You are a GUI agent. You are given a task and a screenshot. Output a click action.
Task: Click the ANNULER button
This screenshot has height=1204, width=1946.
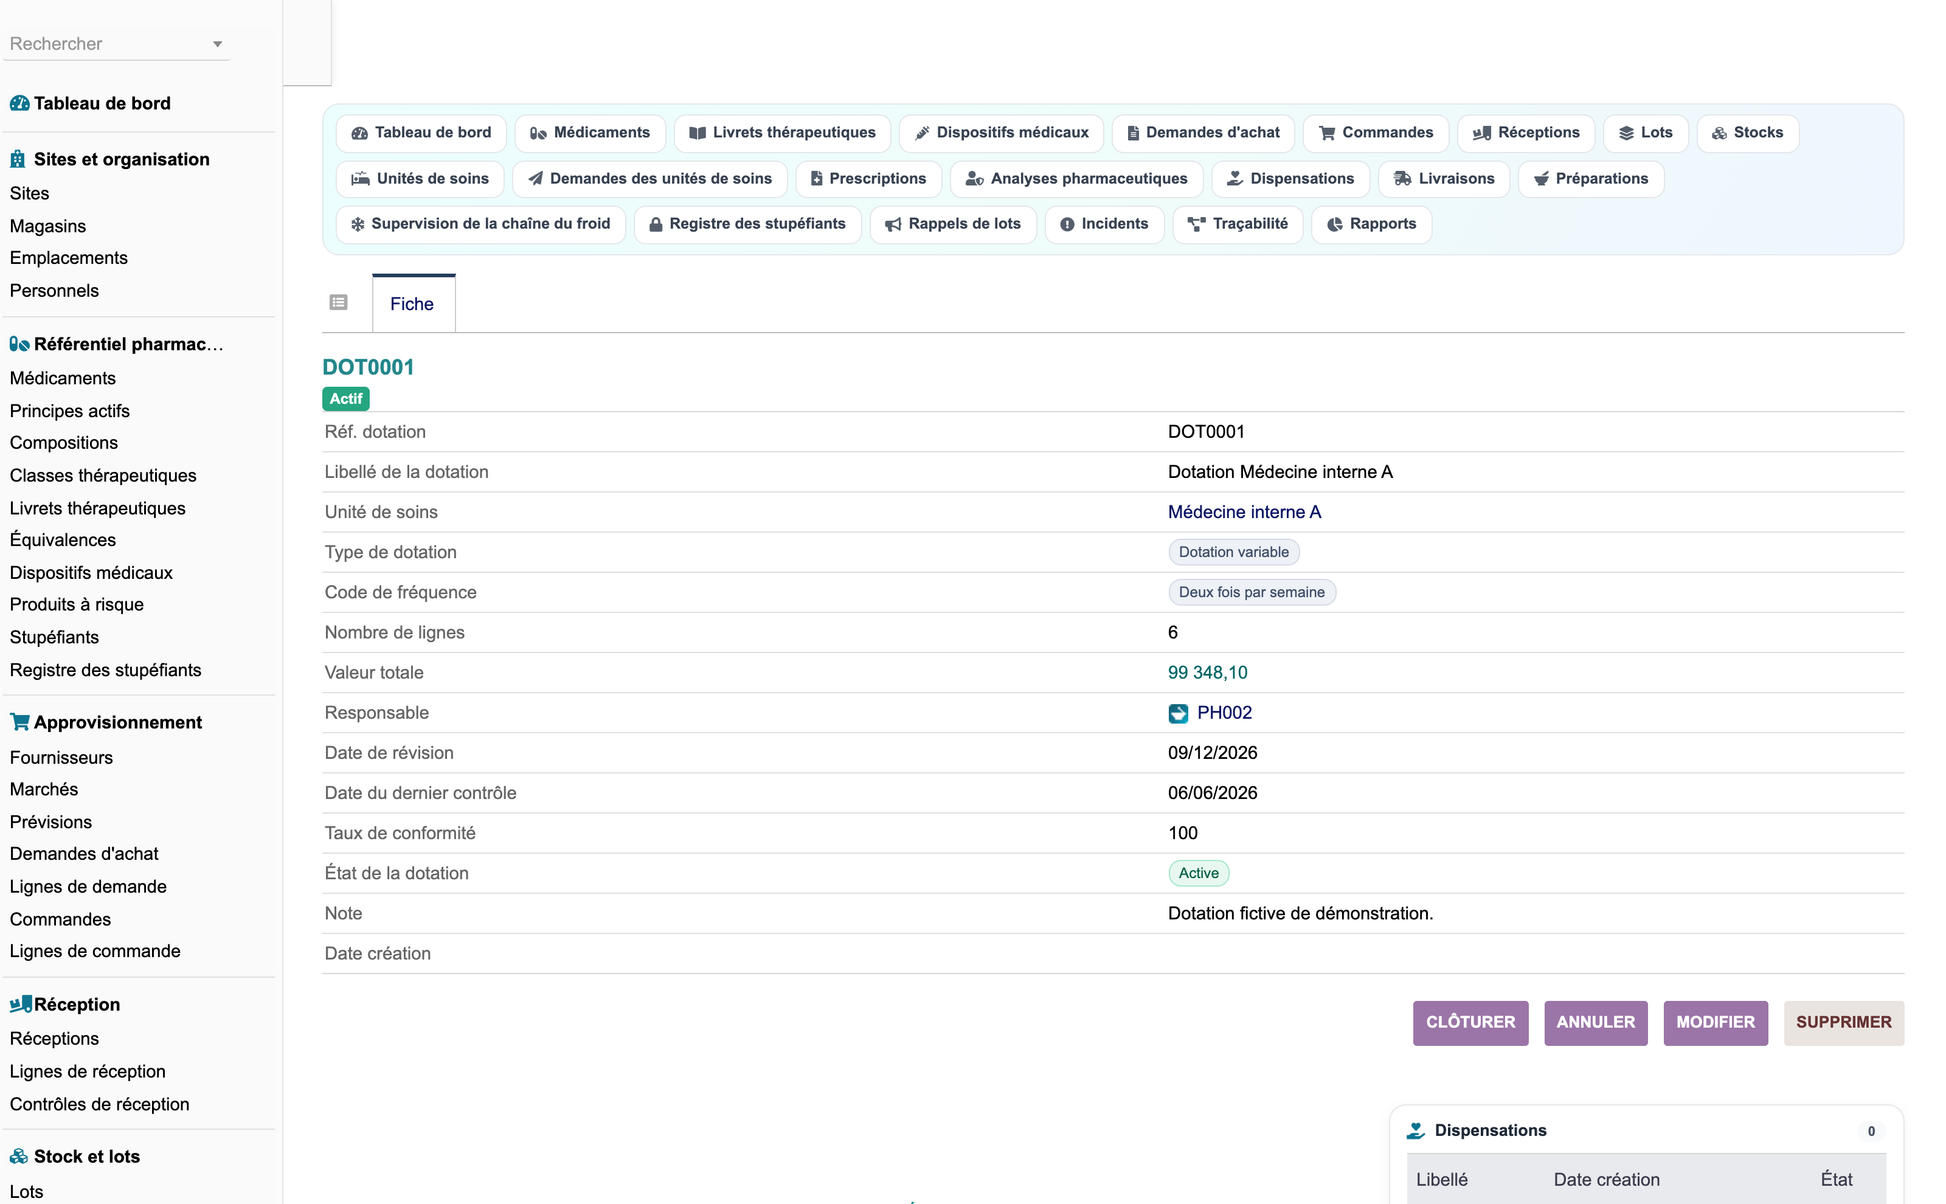point(1595,1023)
